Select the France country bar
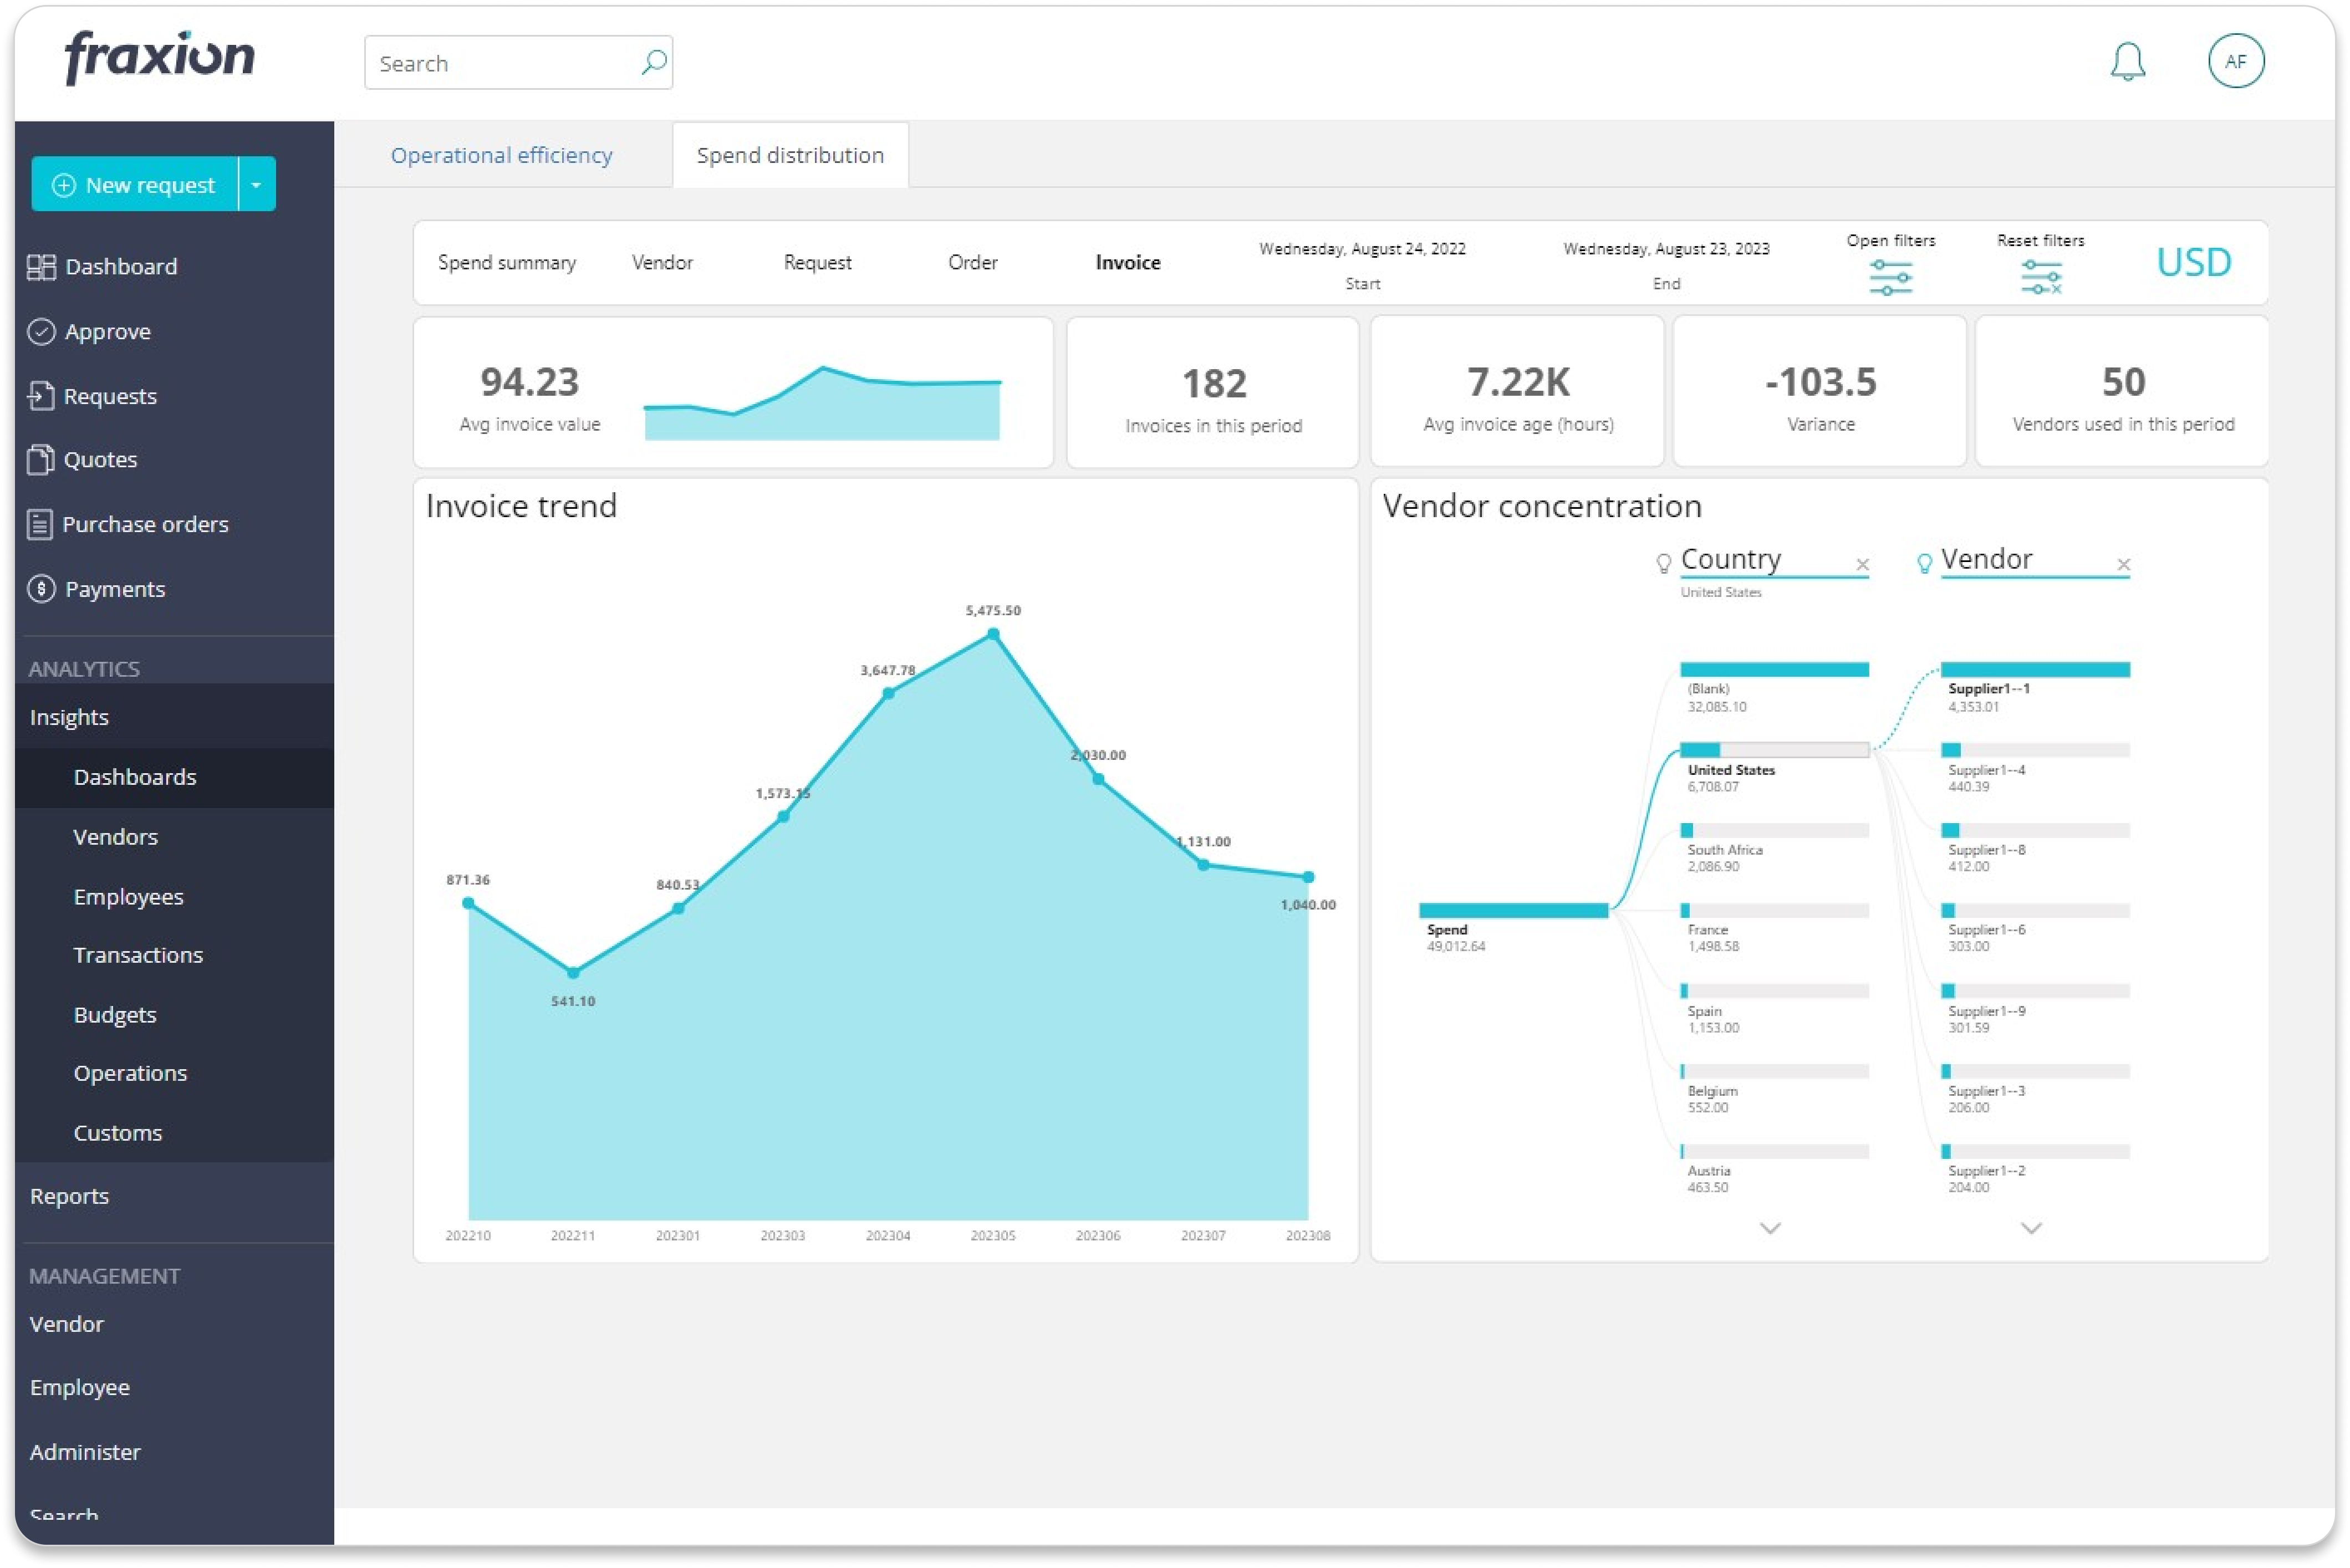2350x1568 pixels. click(1774, 911)
